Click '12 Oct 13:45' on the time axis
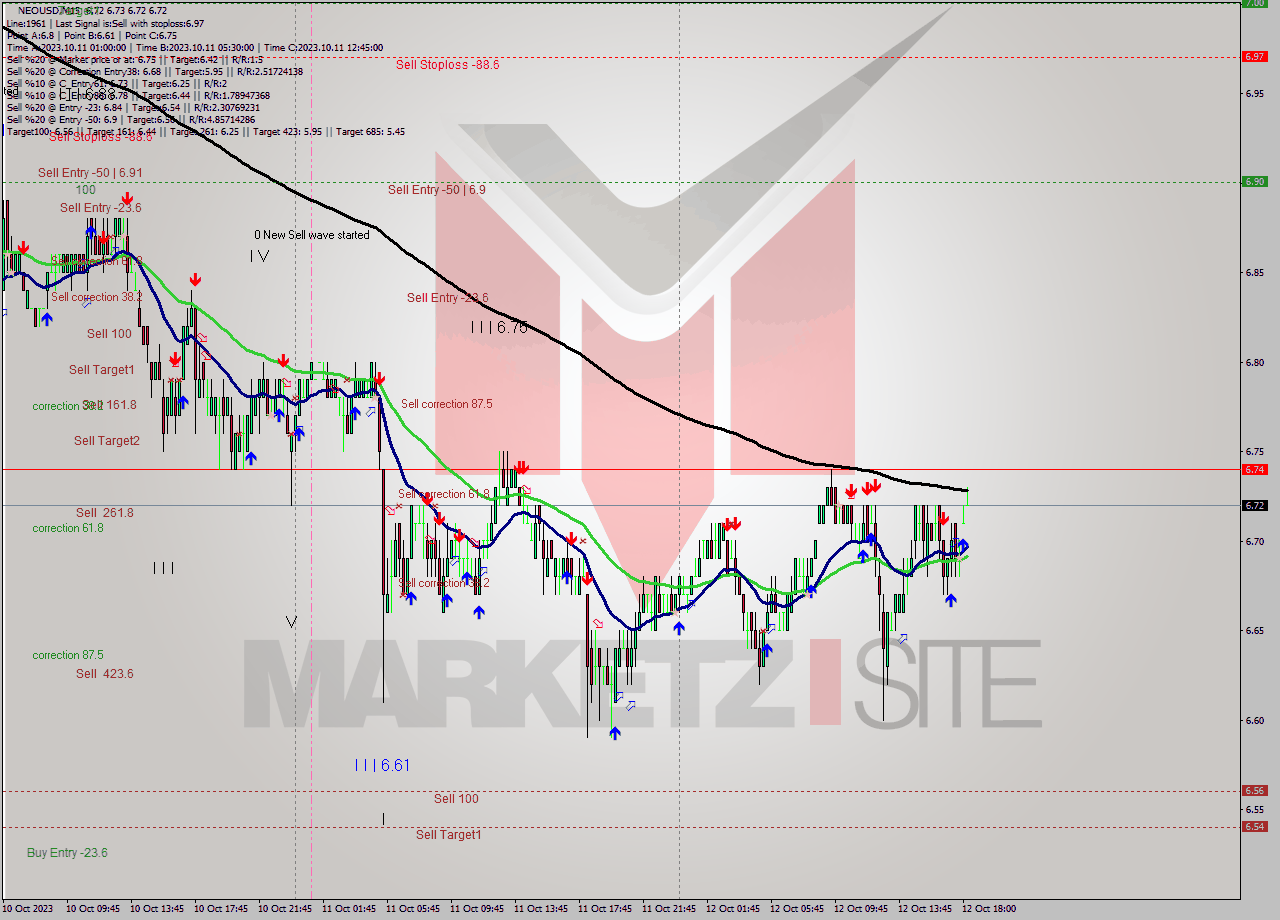This screenshot has width=1280, height=920. pyautogui.click(x=925, y=909)
